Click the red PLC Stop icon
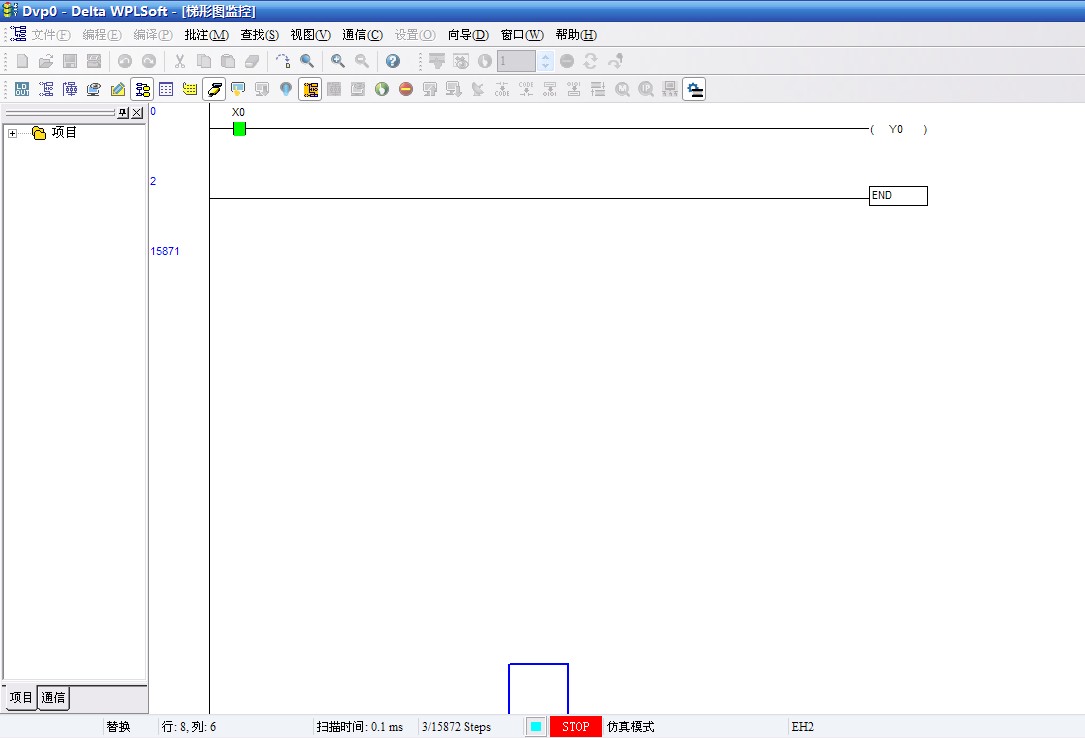The height and width of the screenshot is (738, 1085). click(x=405, y=89)
